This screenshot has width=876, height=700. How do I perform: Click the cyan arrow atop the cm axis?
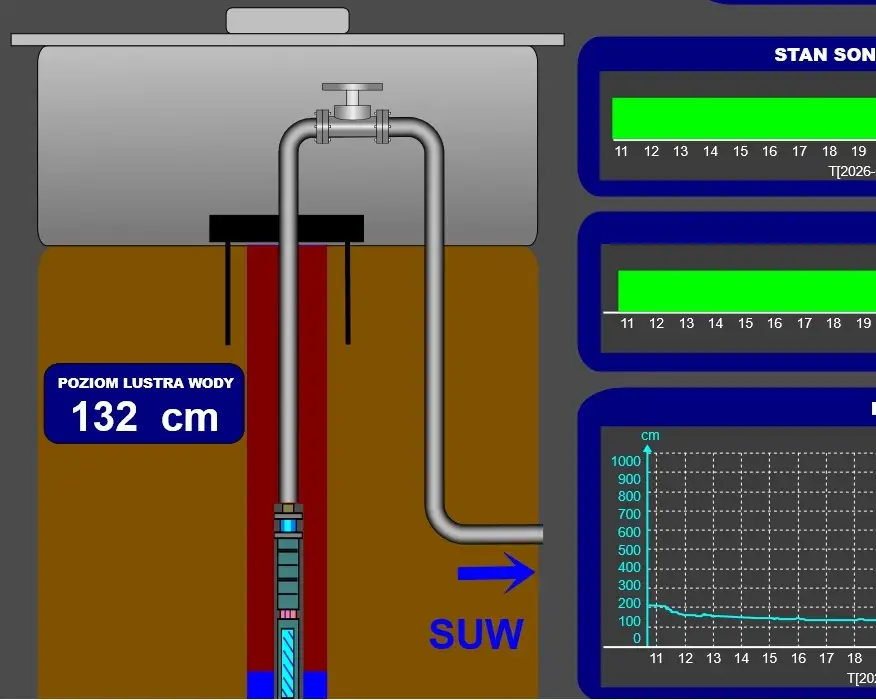tap(648, 449)
